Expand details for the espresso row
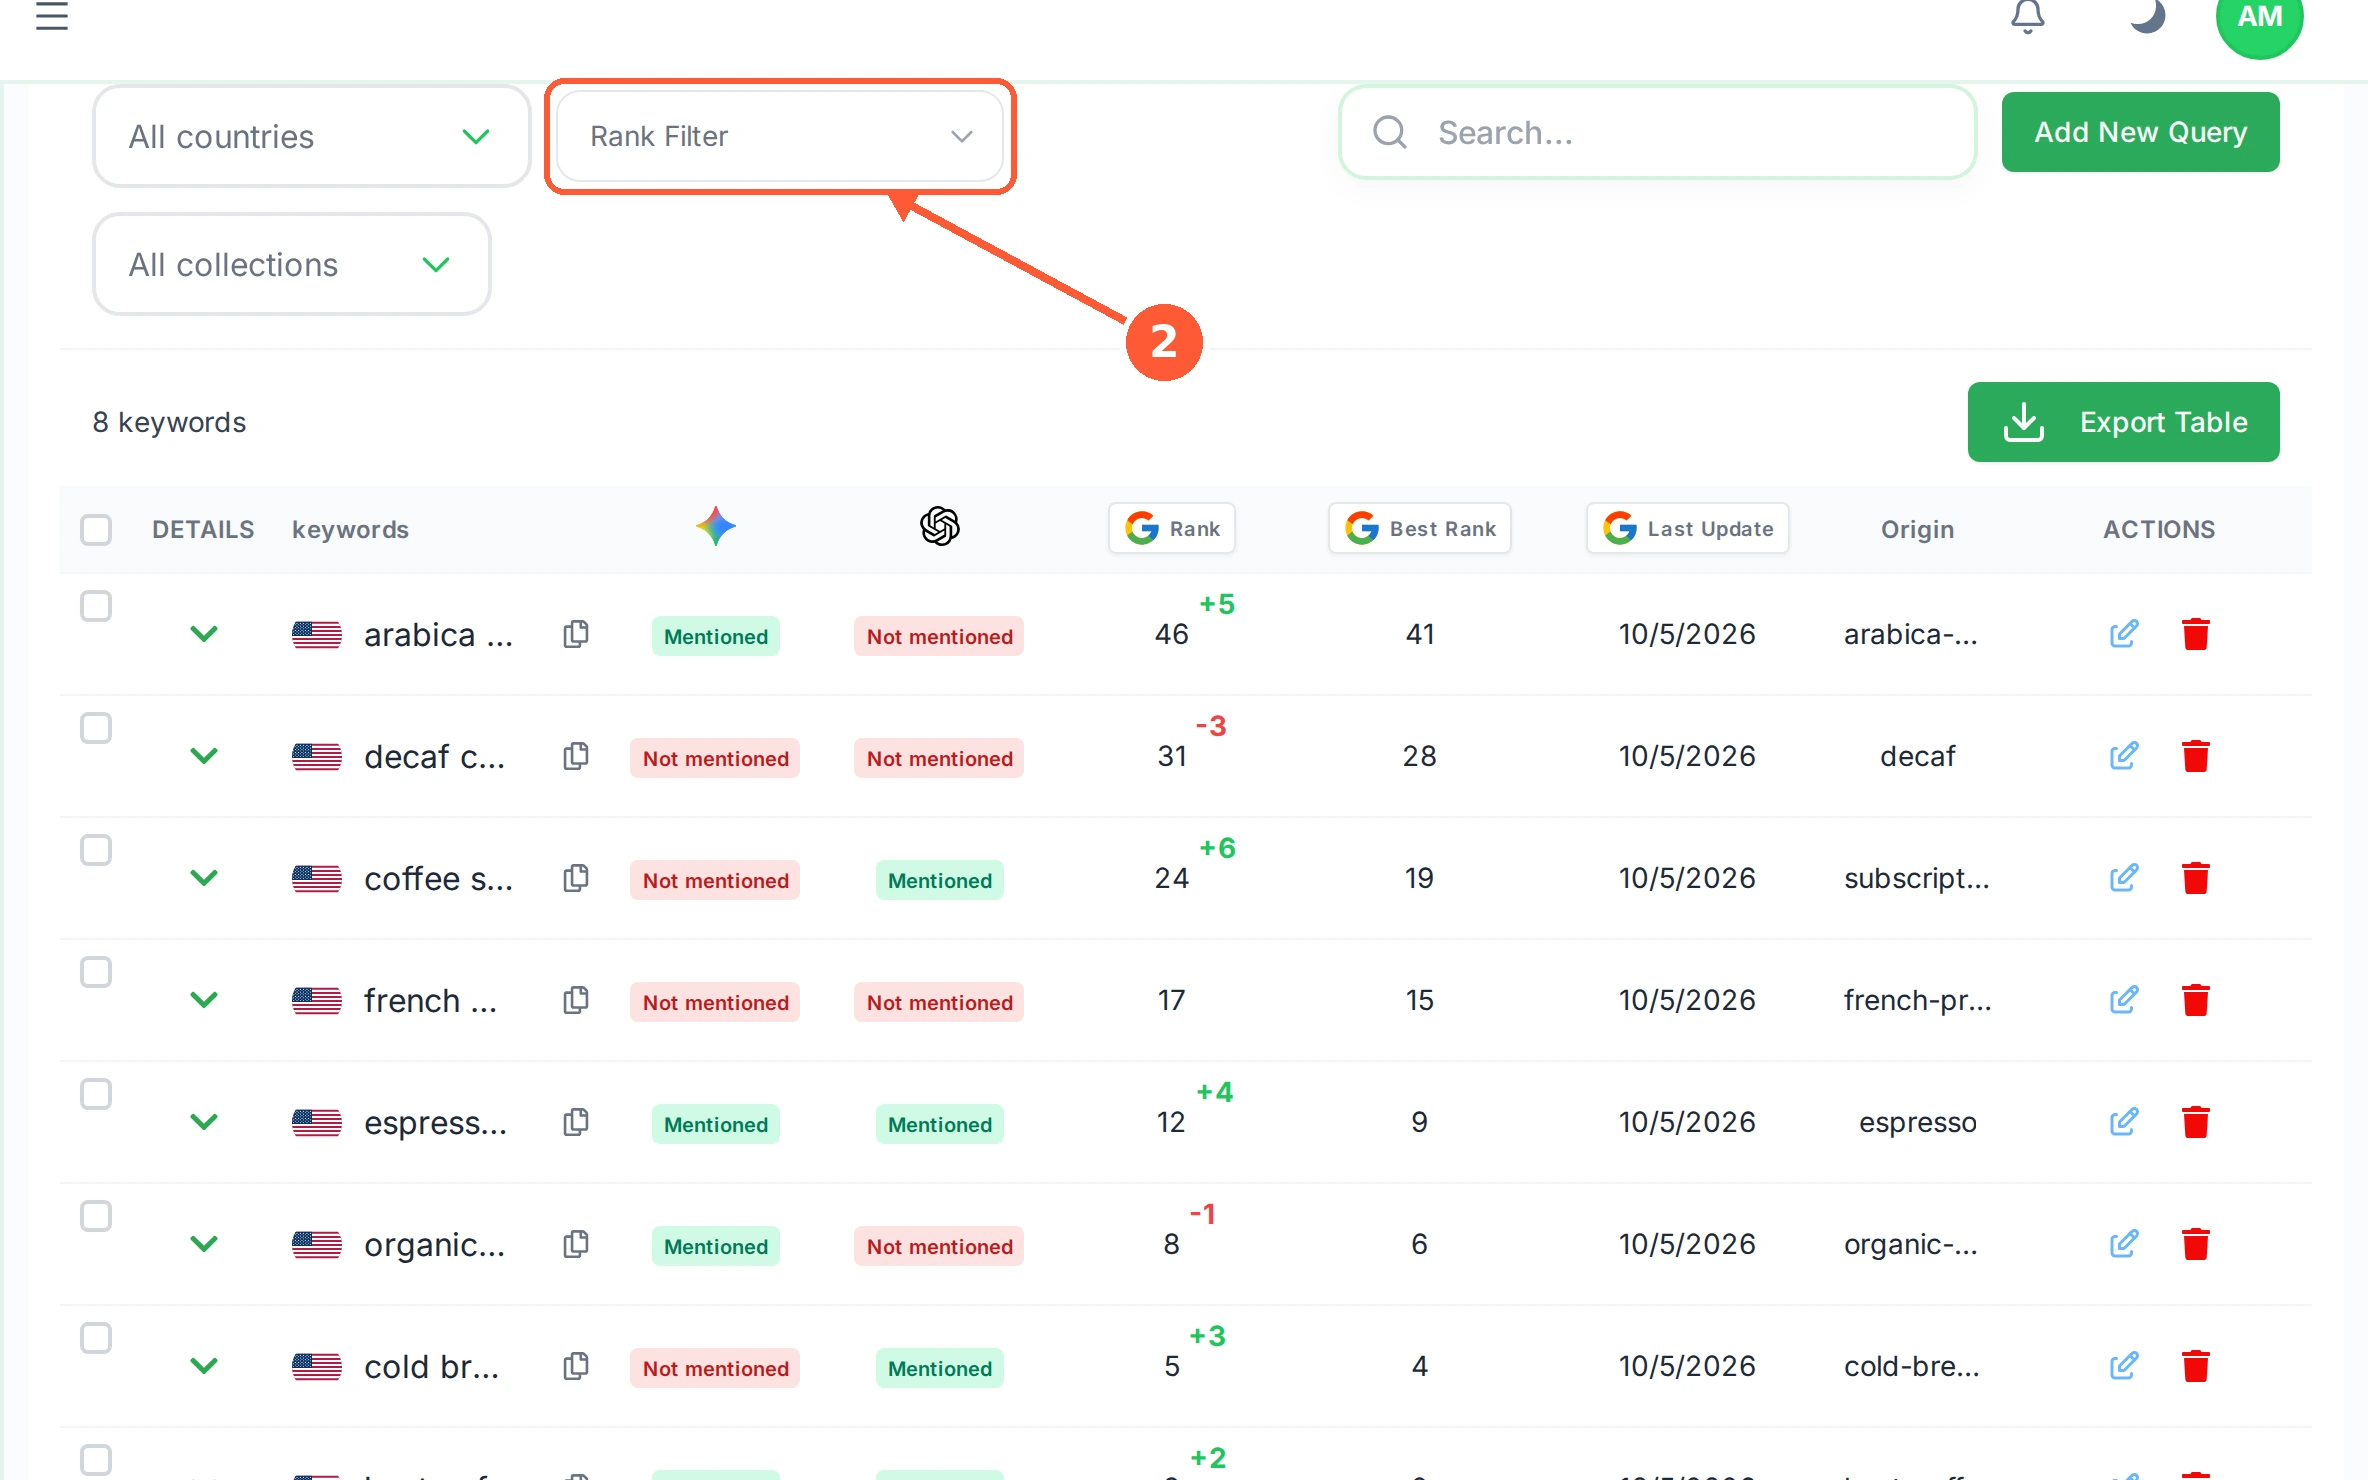Viewport: 2368px width, 1480px height. 204,1122
